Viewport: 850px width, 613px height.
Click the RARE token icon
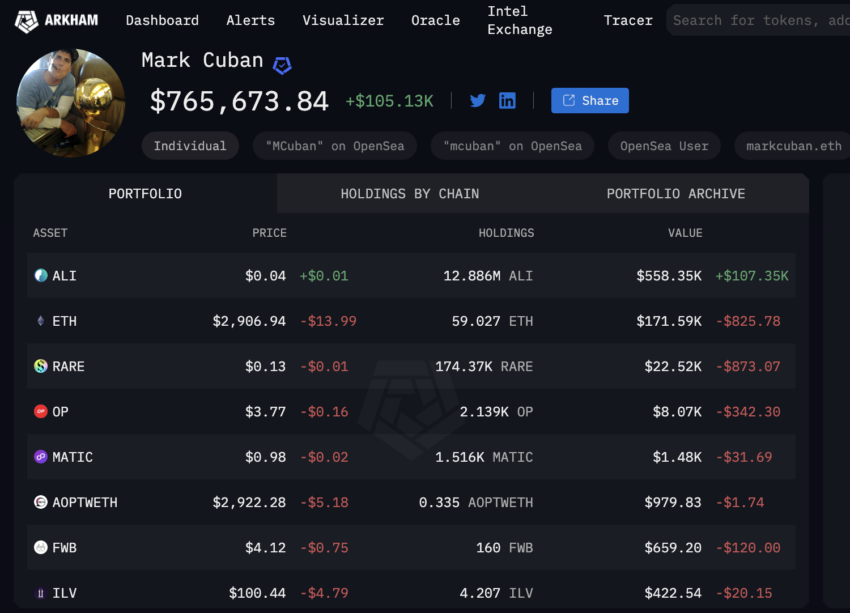41,366
